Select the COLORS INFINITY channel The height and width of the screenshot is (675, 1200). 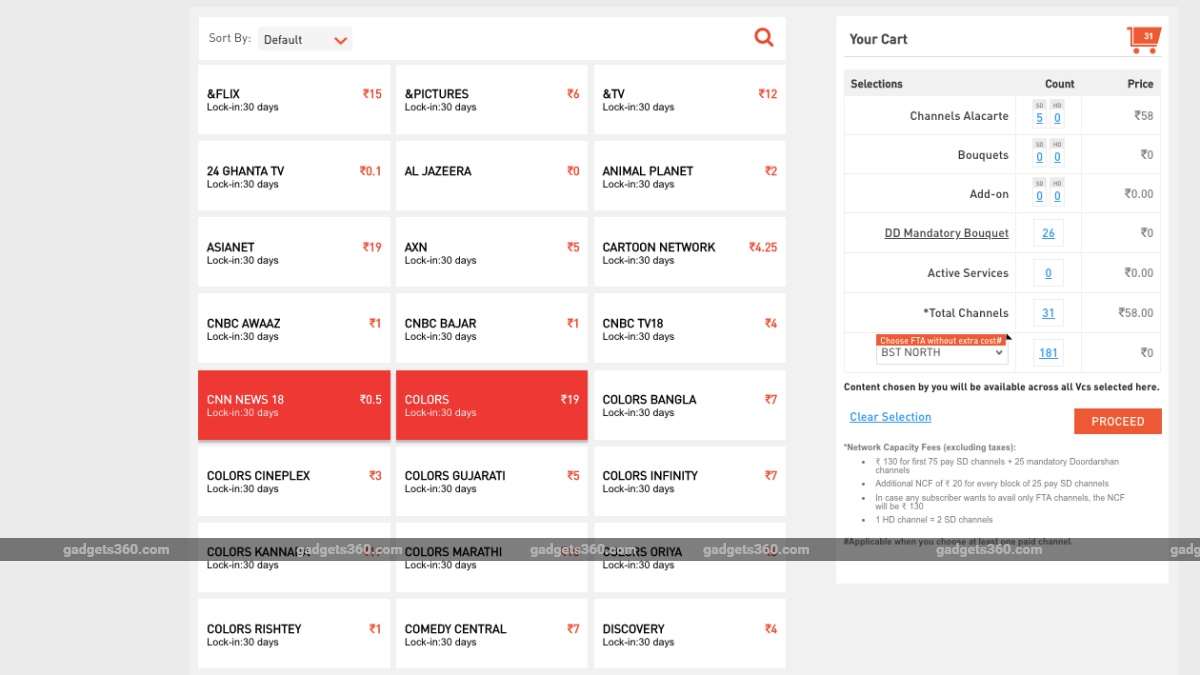690,481
